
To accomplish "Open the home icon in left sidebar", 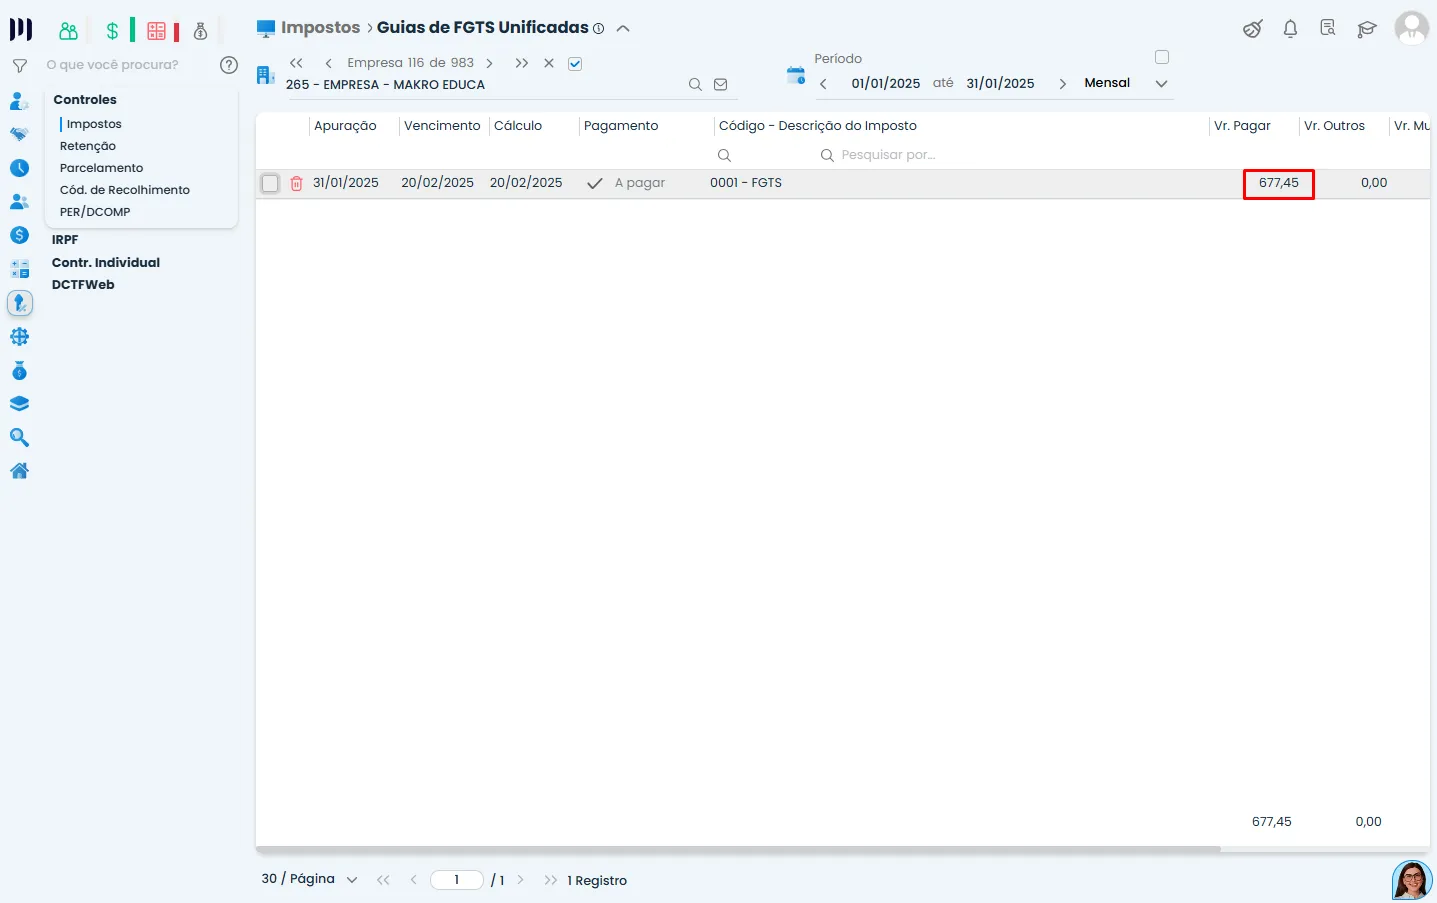I will tap(19, 471).
